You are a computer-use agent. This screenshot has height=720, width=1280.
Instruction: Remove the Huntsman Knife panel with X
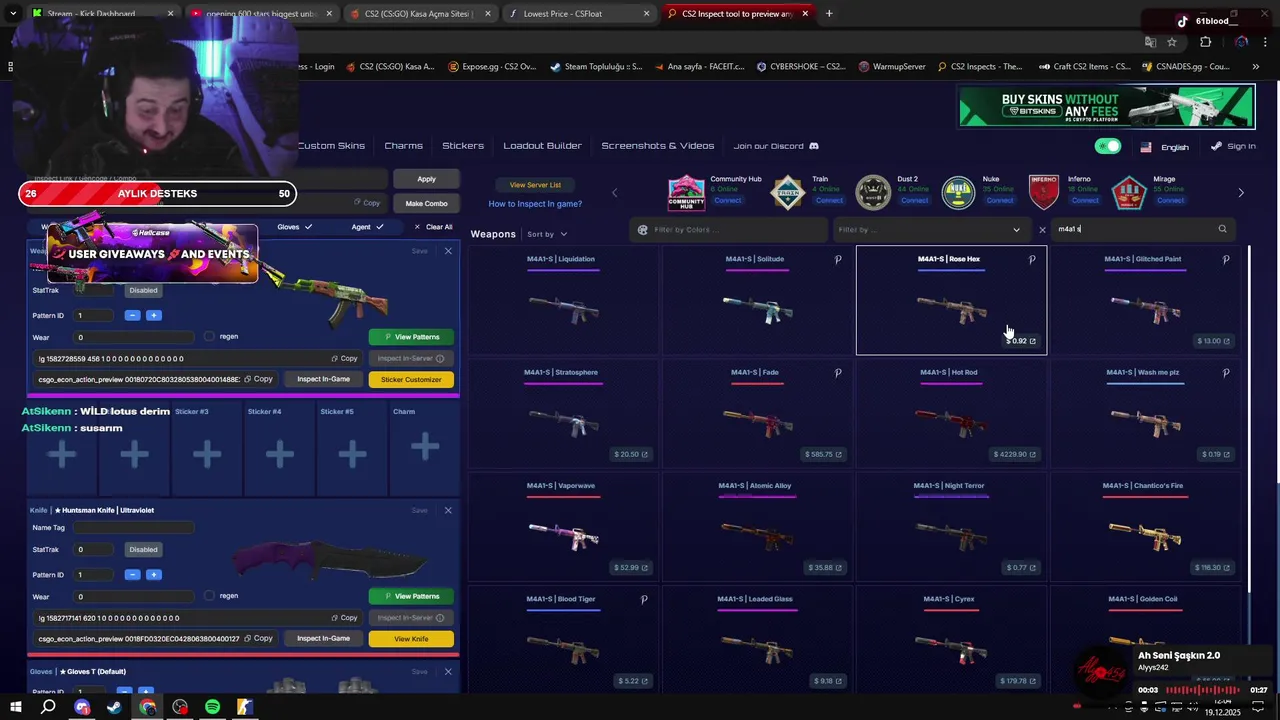point(448,510)
